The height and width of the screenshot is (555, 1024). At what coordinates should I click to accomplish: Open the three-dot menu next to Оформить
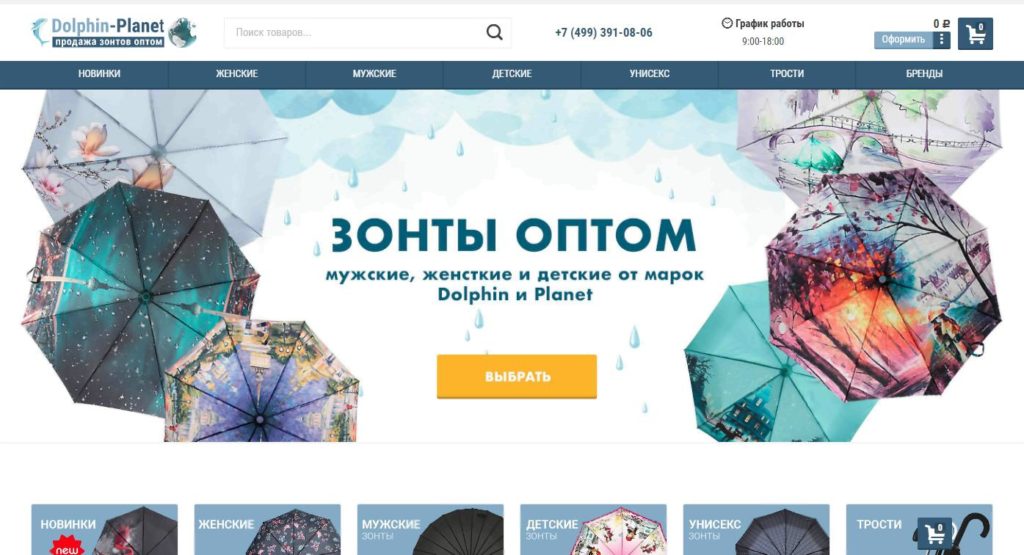941,40
